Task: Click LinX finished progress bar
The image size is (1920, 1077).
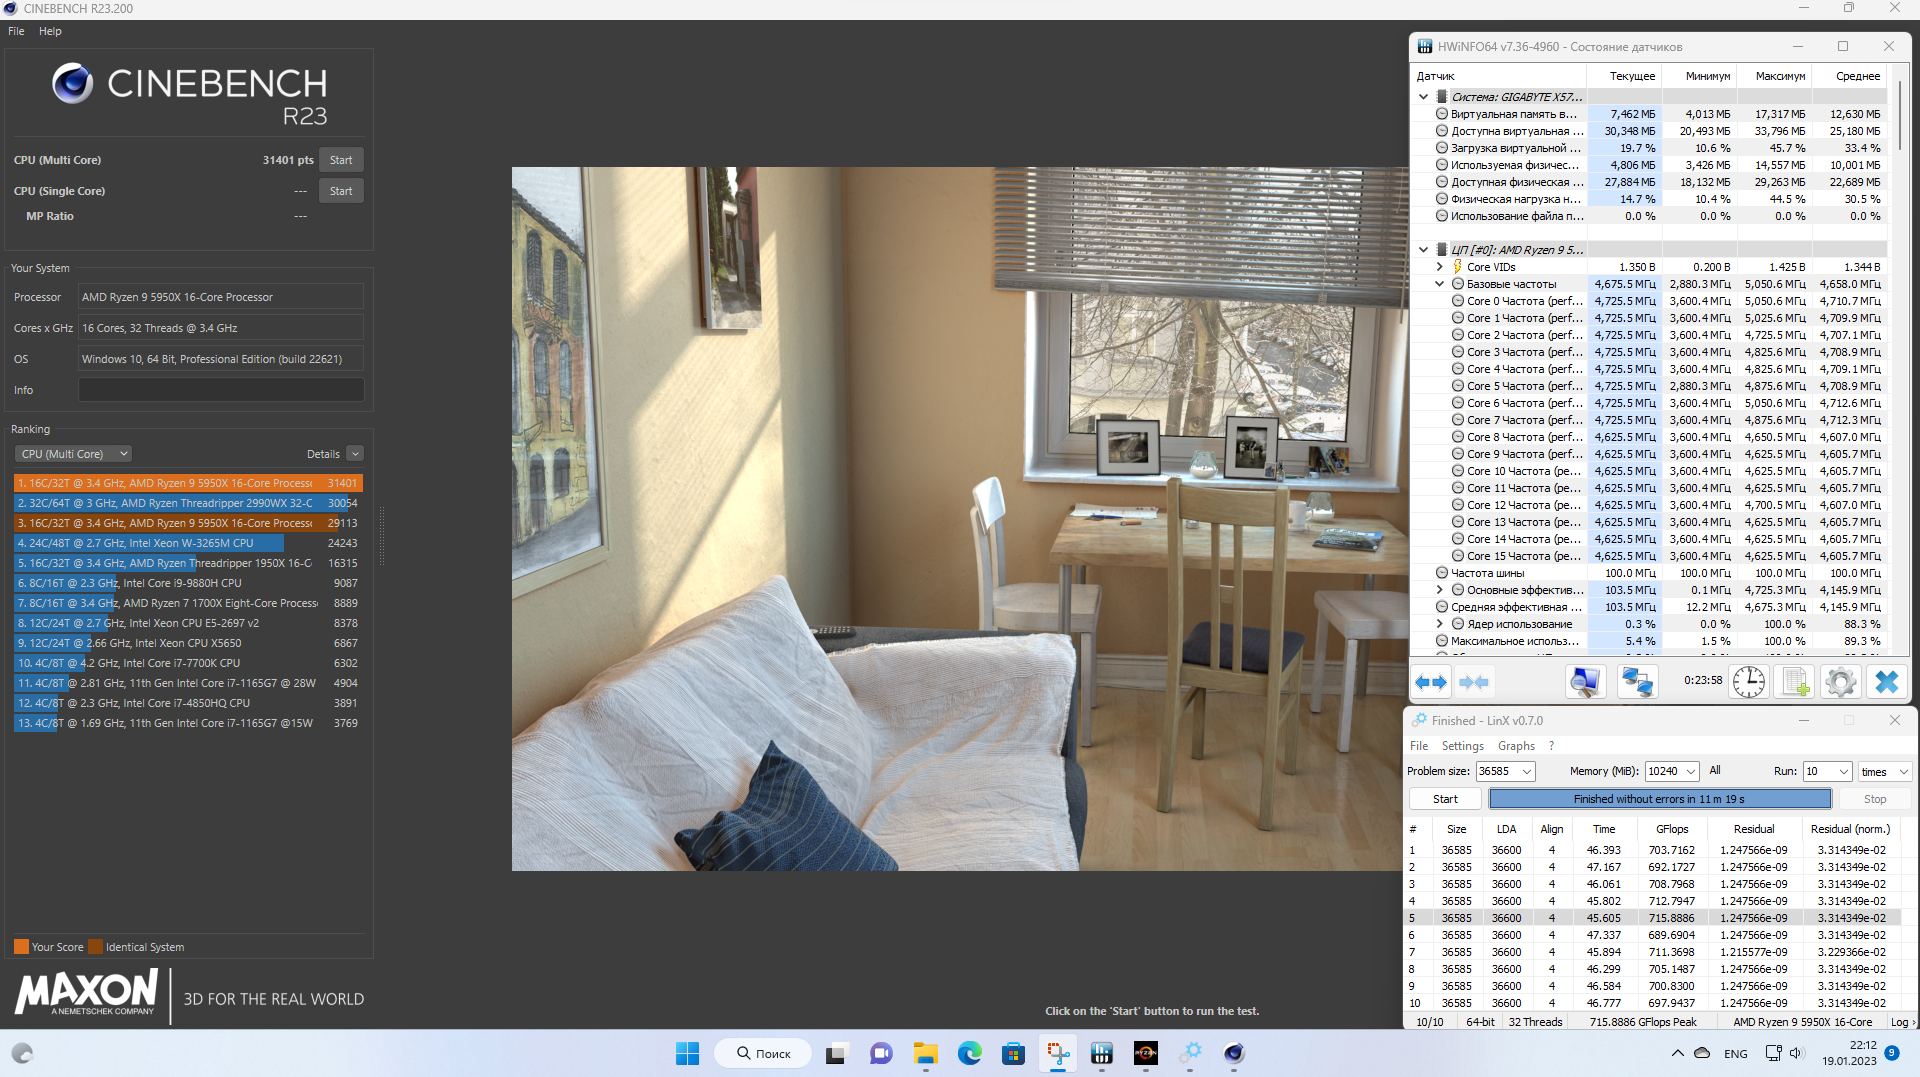Action: coord(1660,799)
